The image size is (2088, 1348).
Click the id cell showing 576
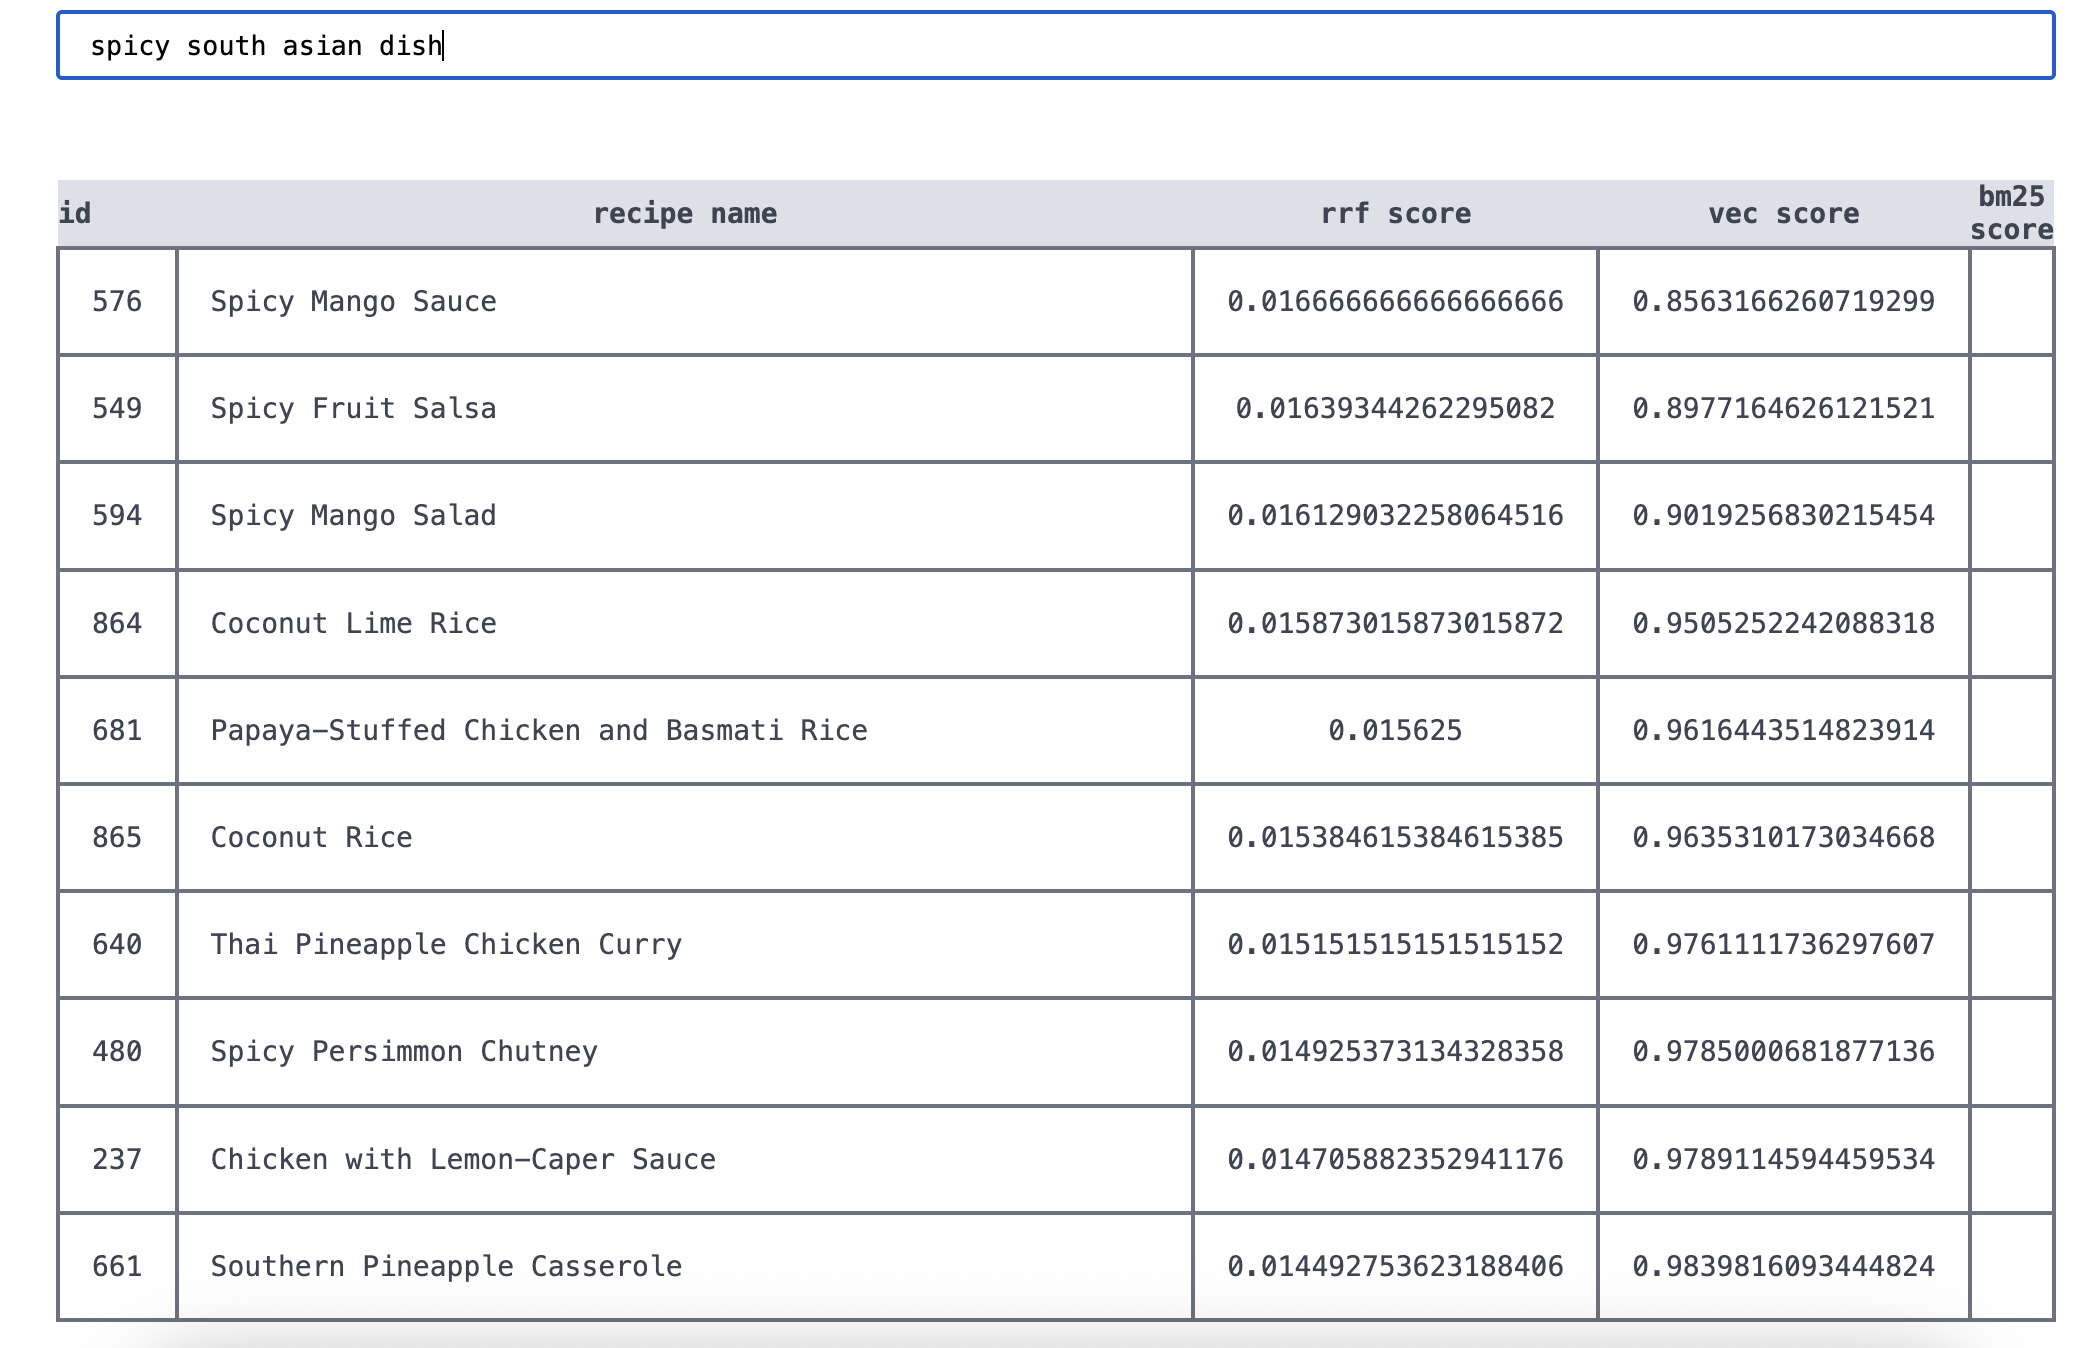[117, 302]
